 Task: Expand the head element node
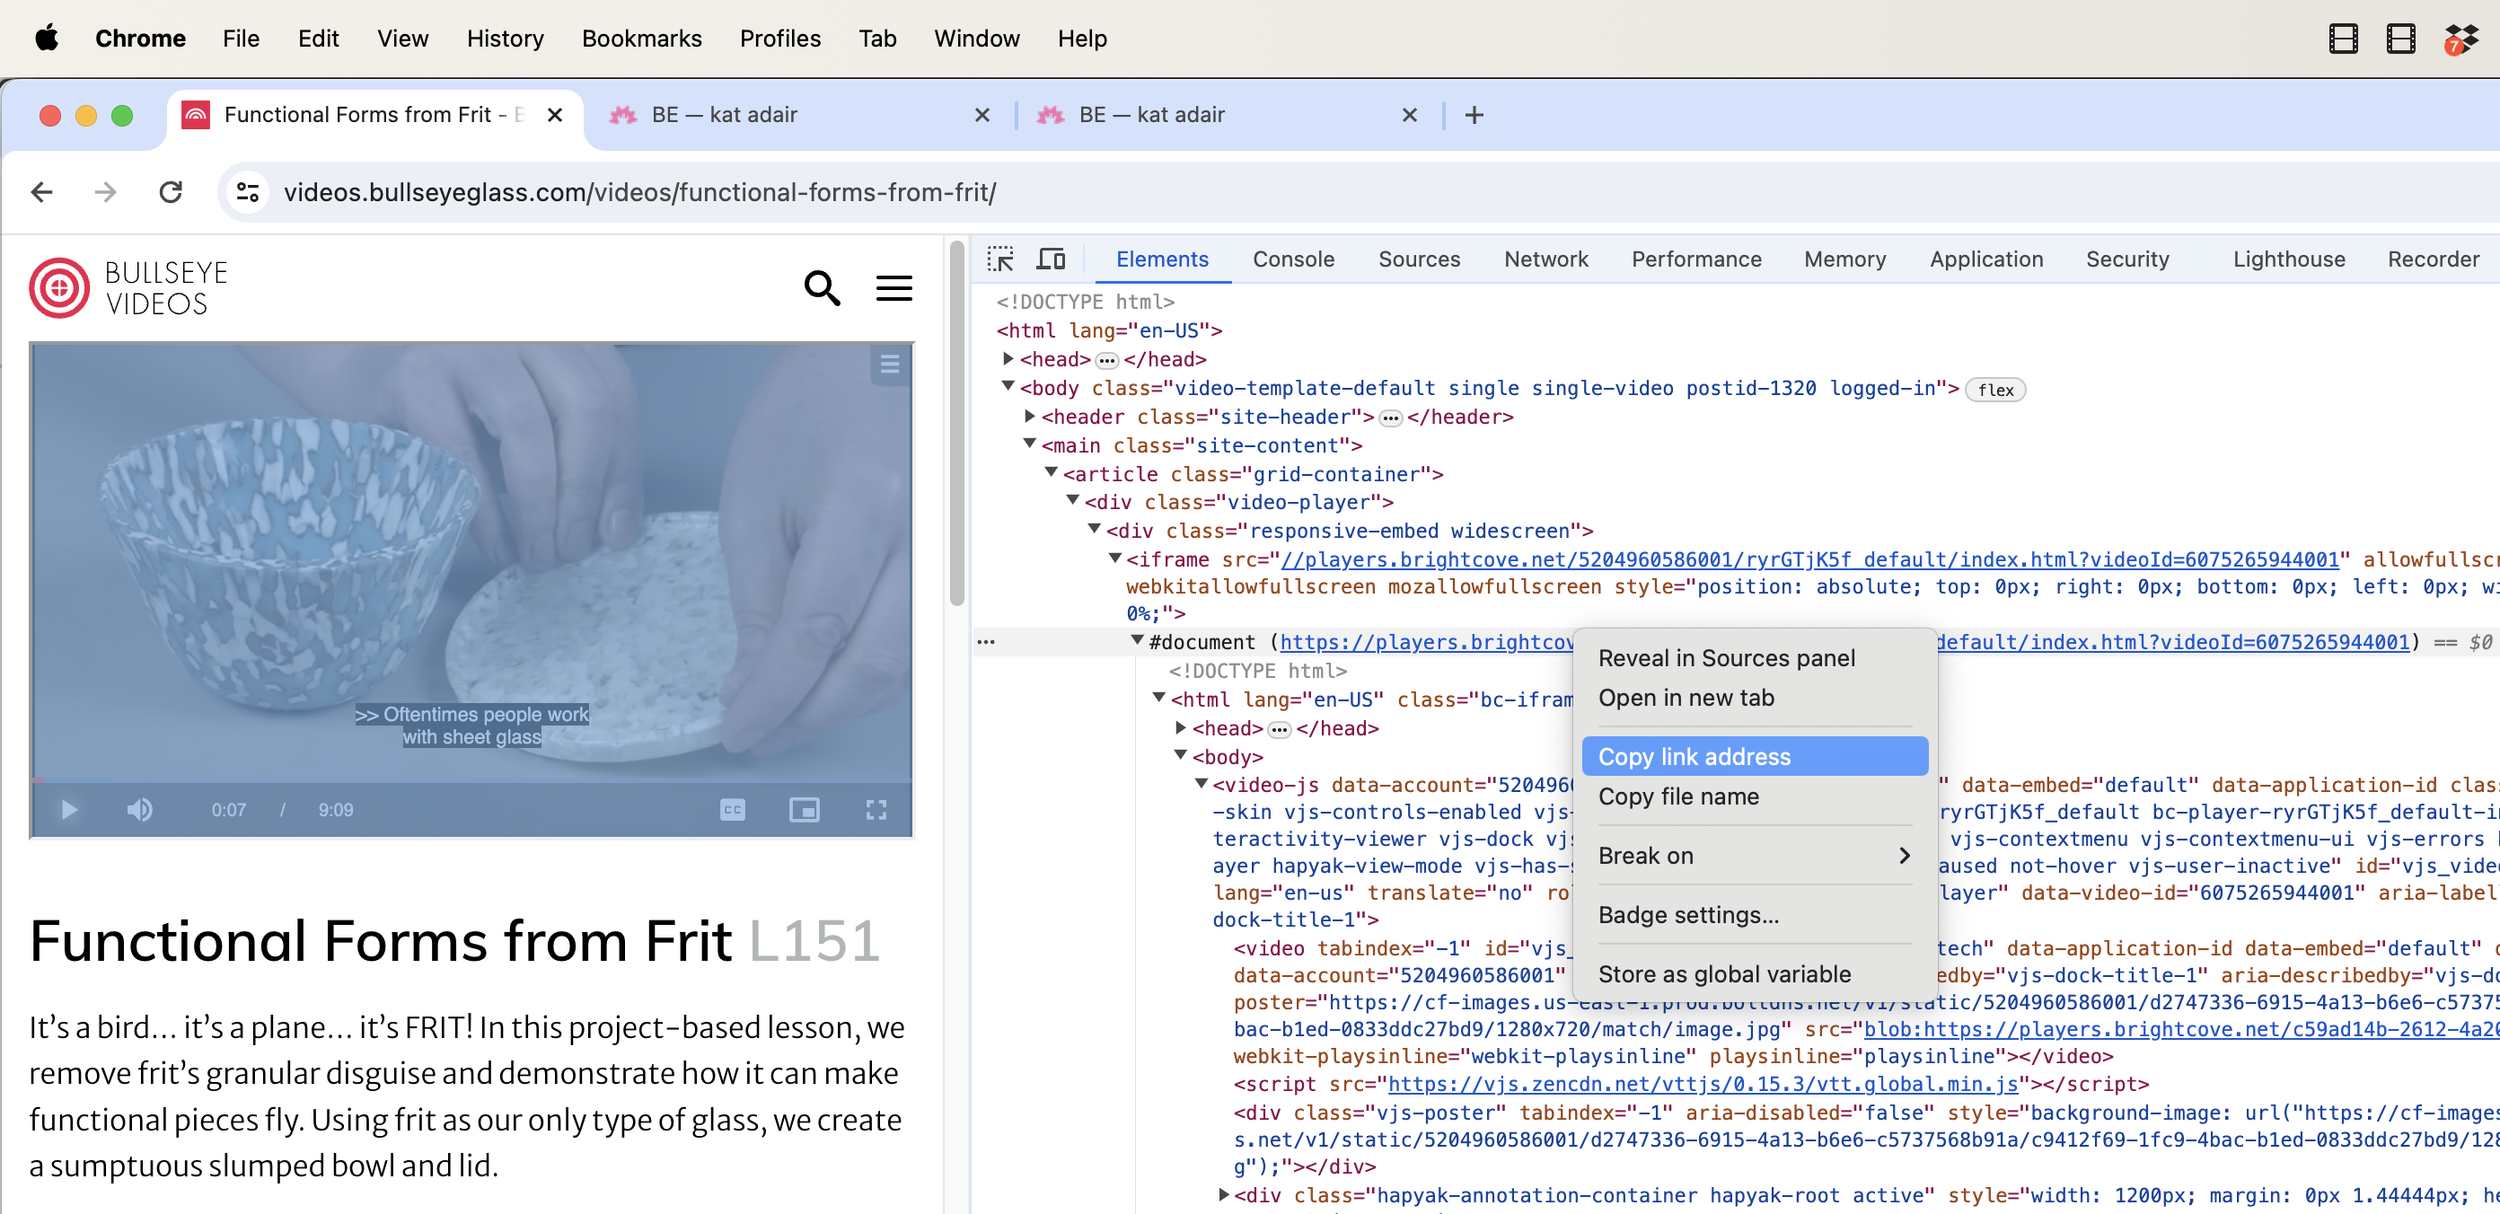pos(1008,358)
